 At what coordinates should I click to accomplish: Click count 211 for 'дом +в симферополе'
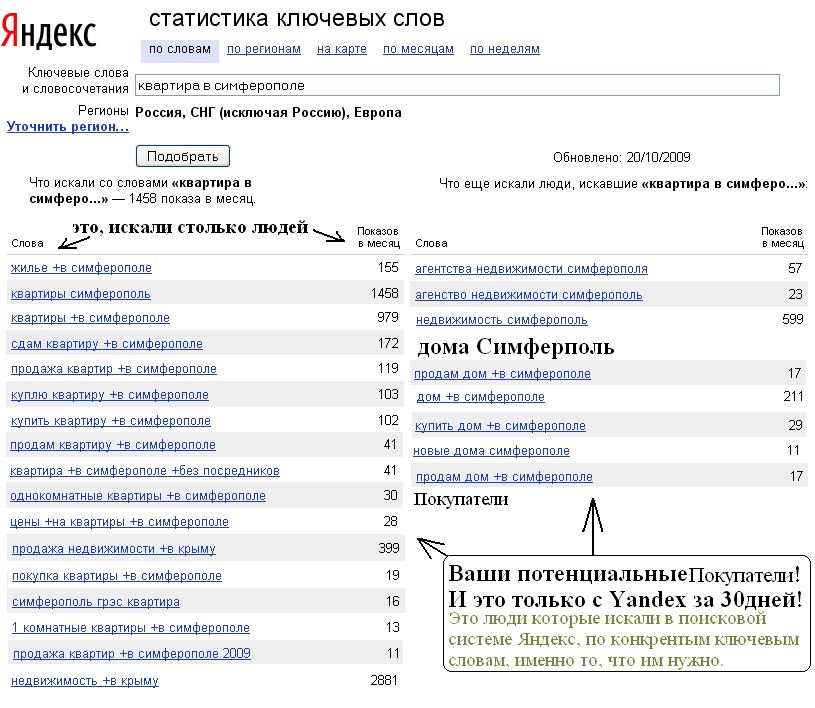tap(793, 397)
